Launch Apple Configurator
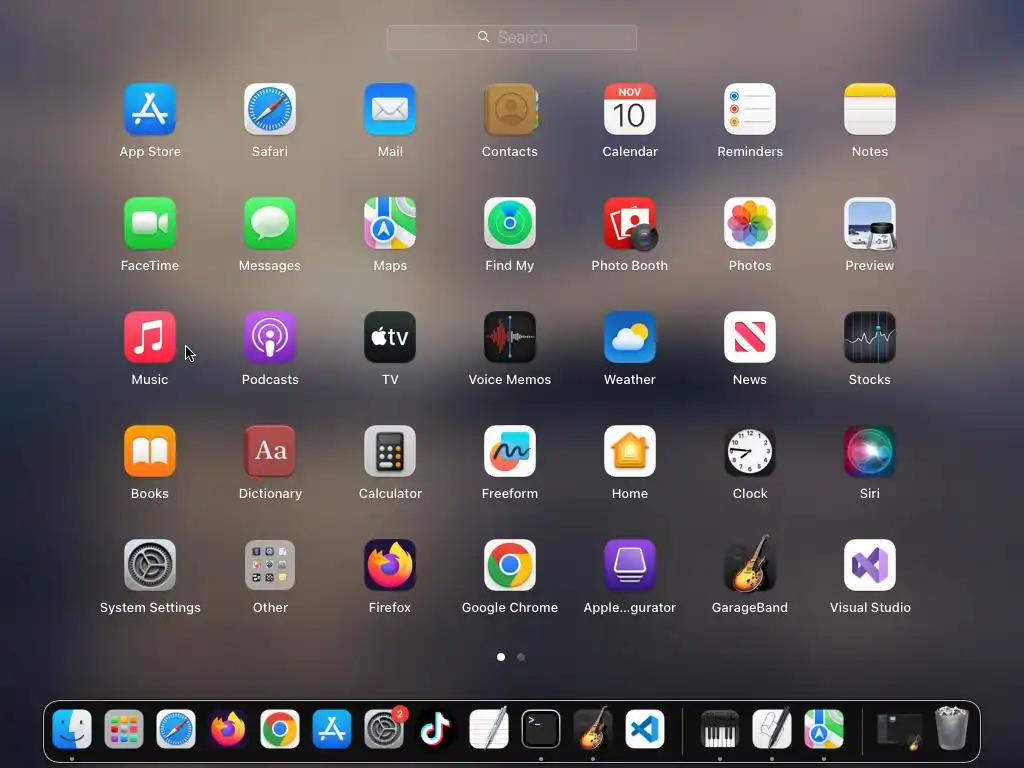The width and height of the screenshot is (1024, 768). [630, 565]
